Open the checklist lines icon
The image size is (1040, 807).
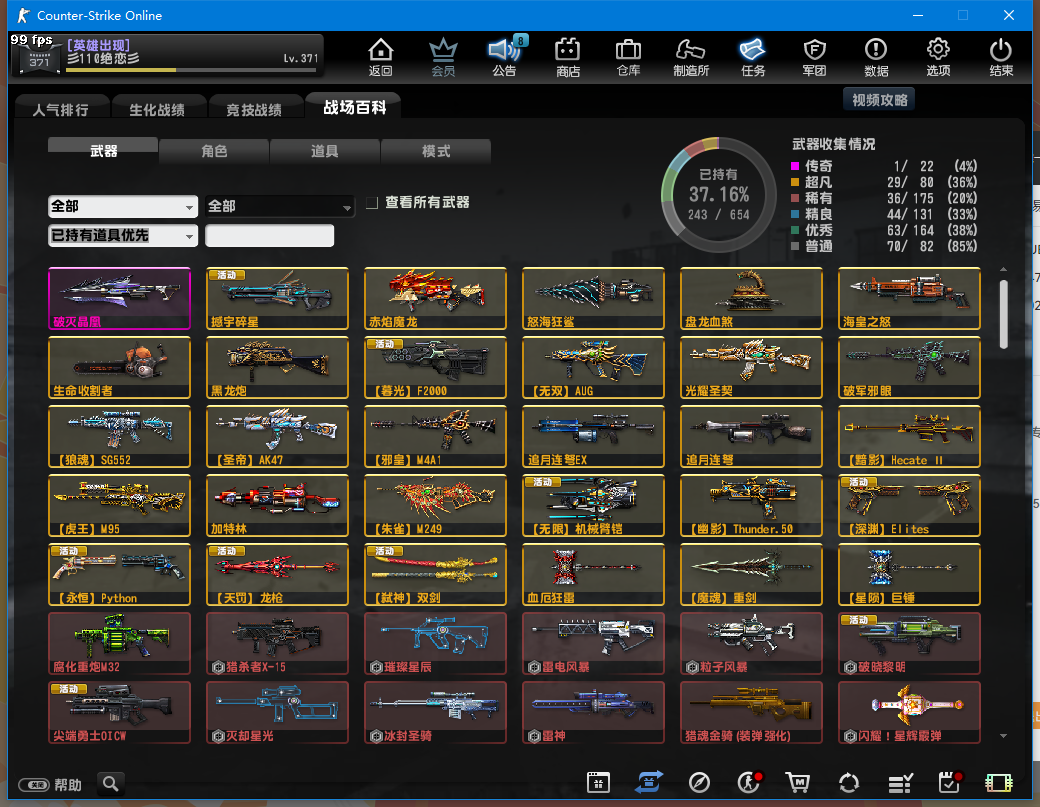tap(900, 784)
